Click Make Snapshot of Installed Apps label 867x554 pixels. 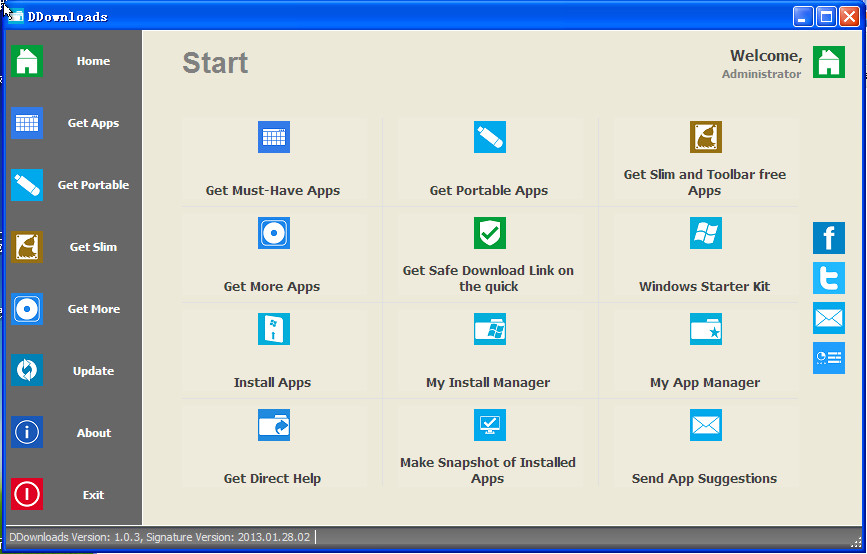(x=488, y=470)
